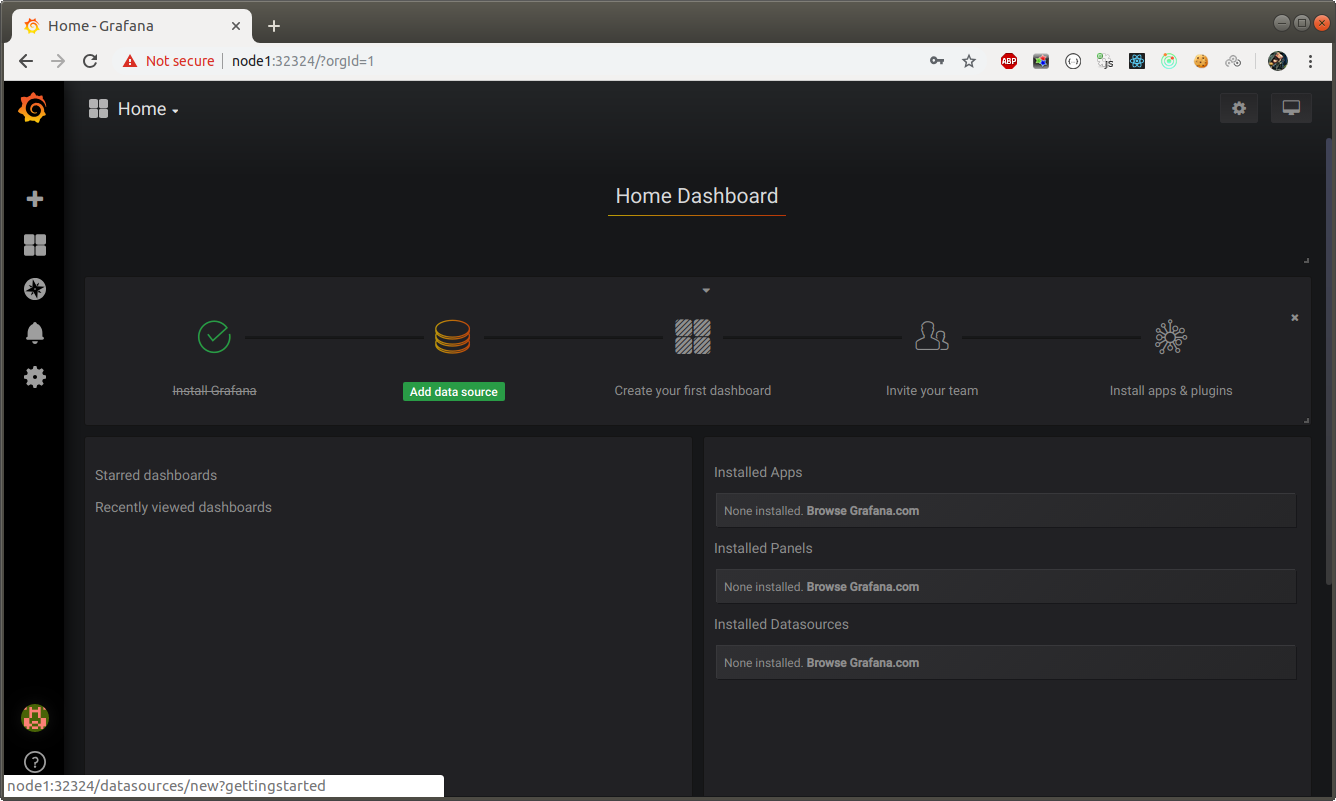Open the Create plus menu in the sidebar
Screen dimensions: 1336x801
tap(35, 199)
